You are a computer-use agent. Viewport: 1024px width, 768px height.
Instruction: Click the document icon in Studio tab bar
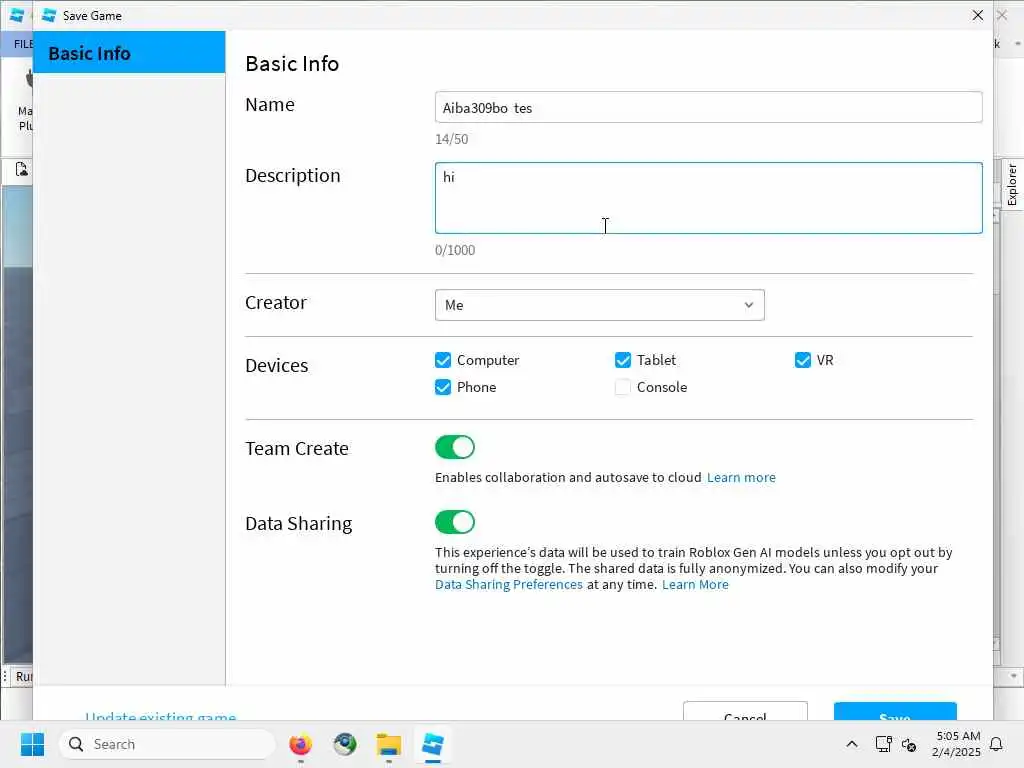pyautogui.click(x=22, y=170)
